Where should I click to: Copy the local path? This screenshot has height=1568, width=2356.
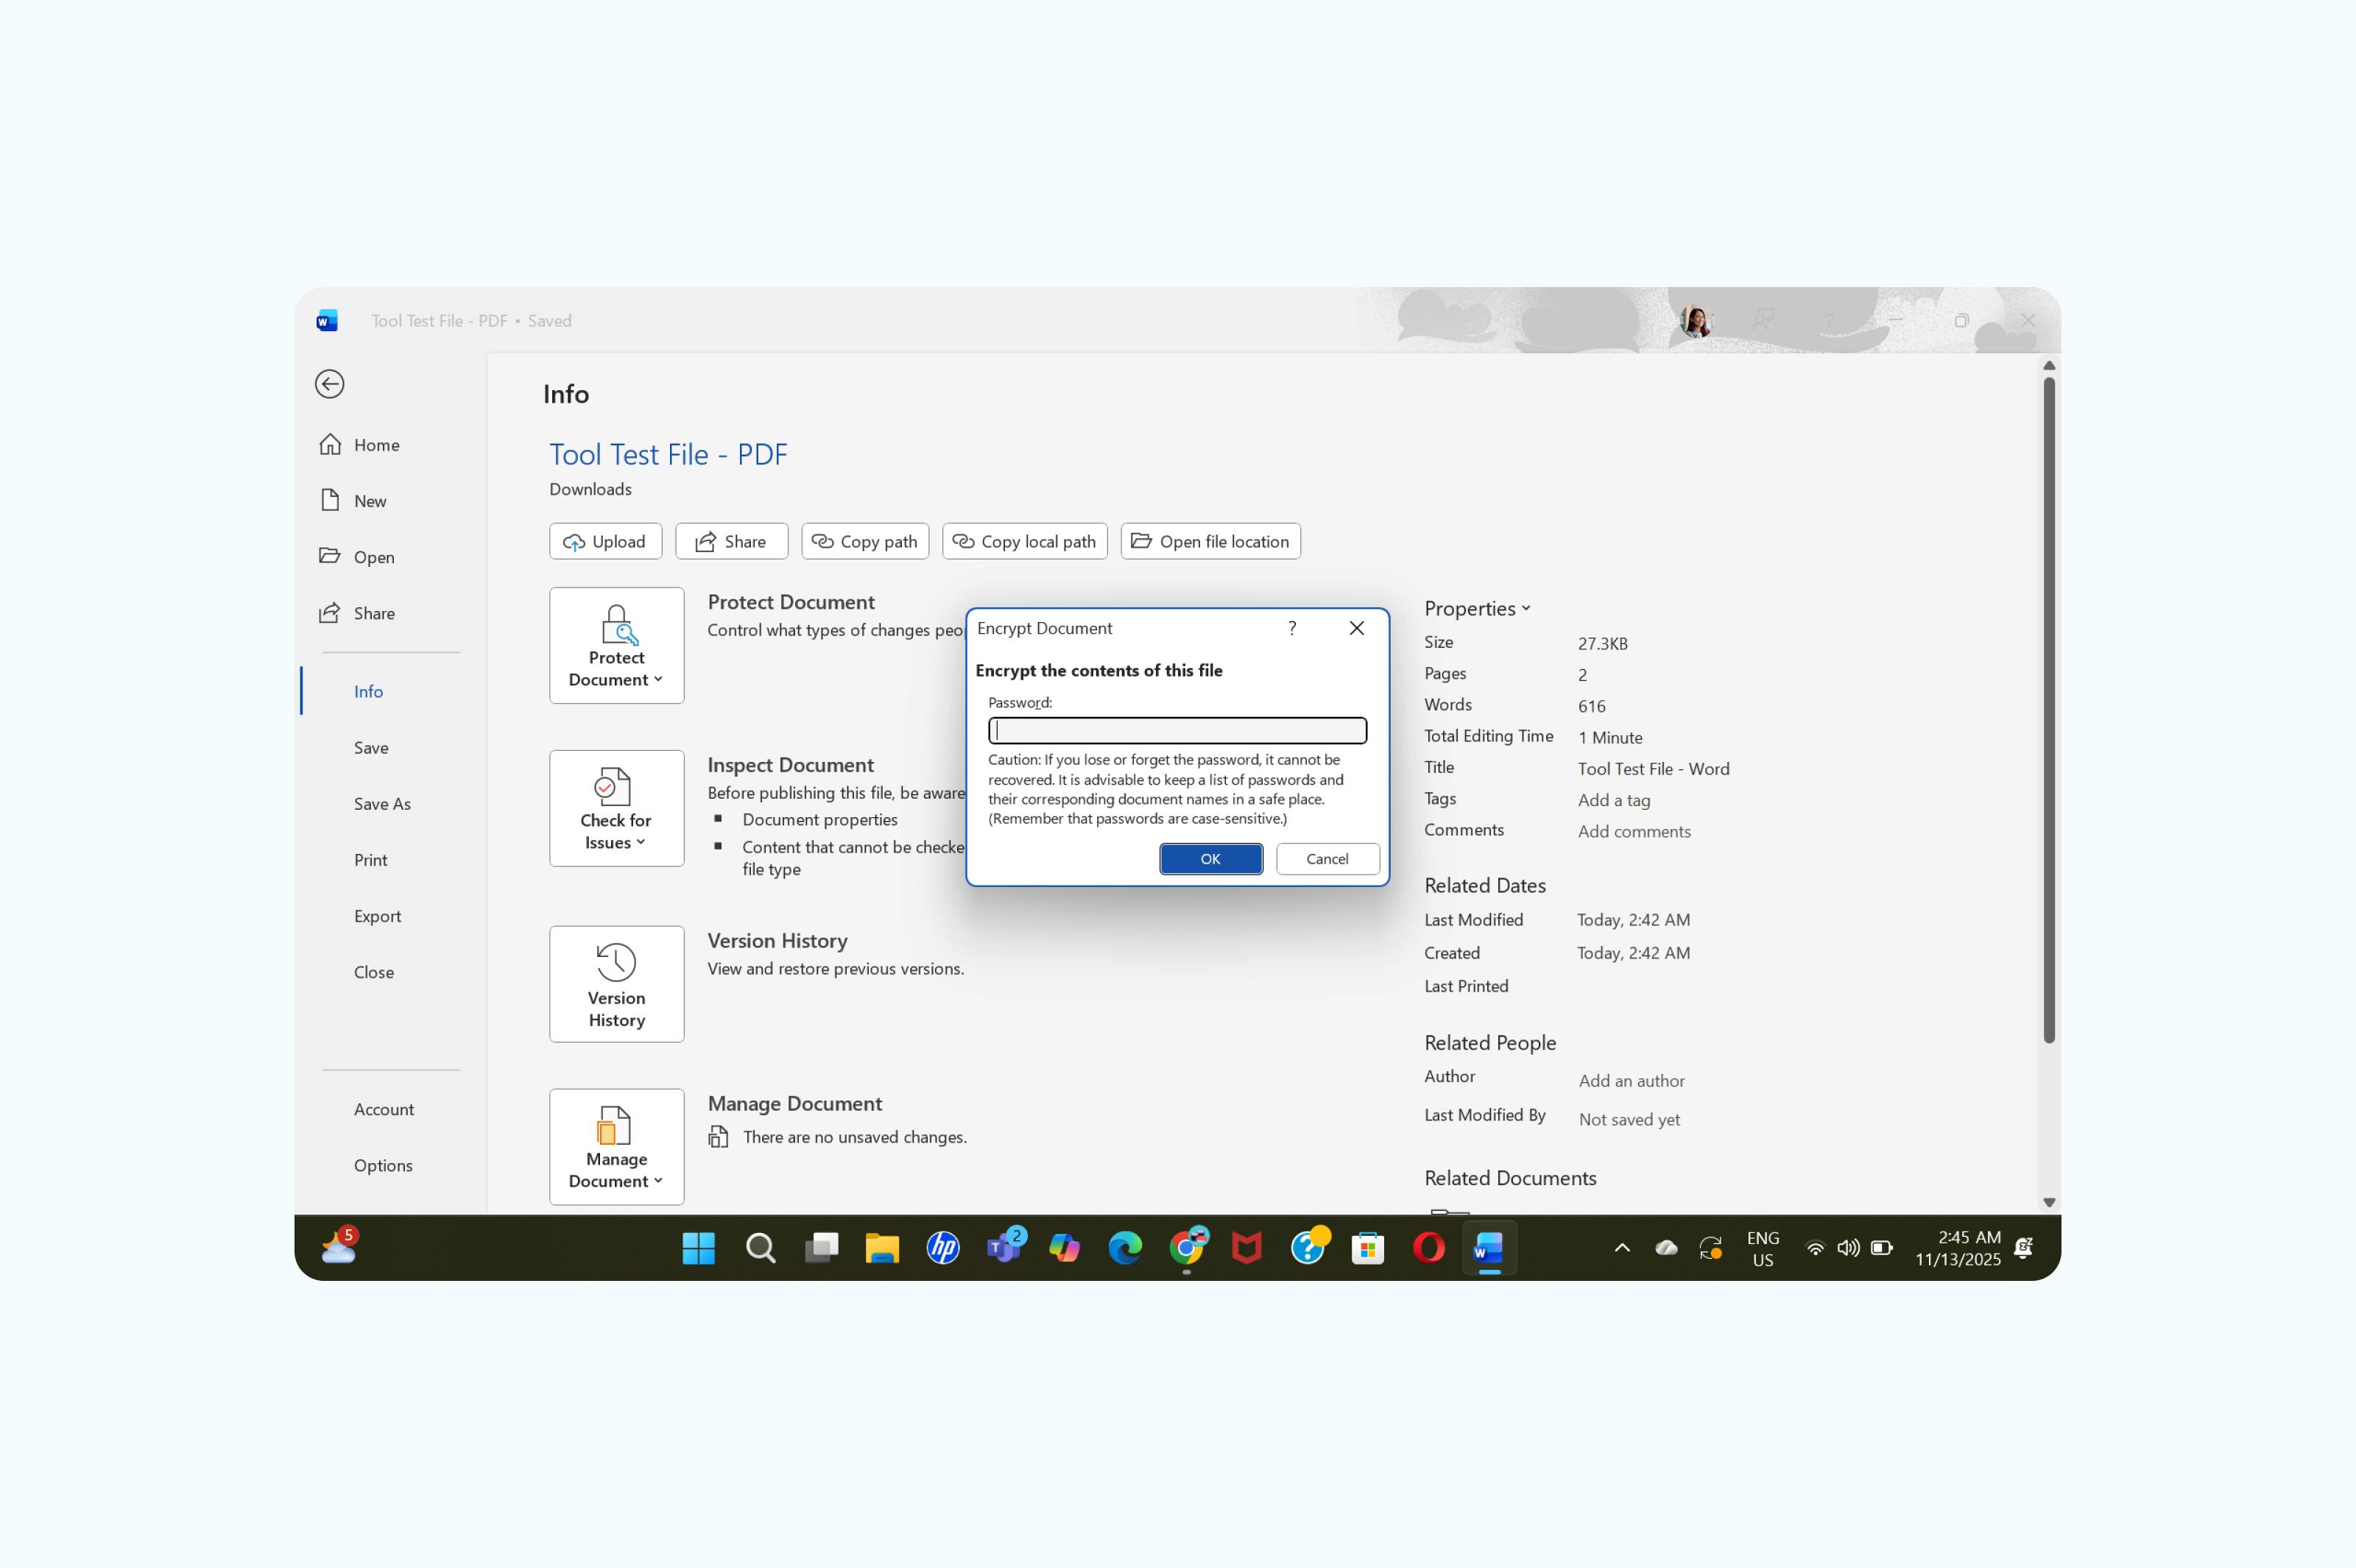pos(1024,541)
